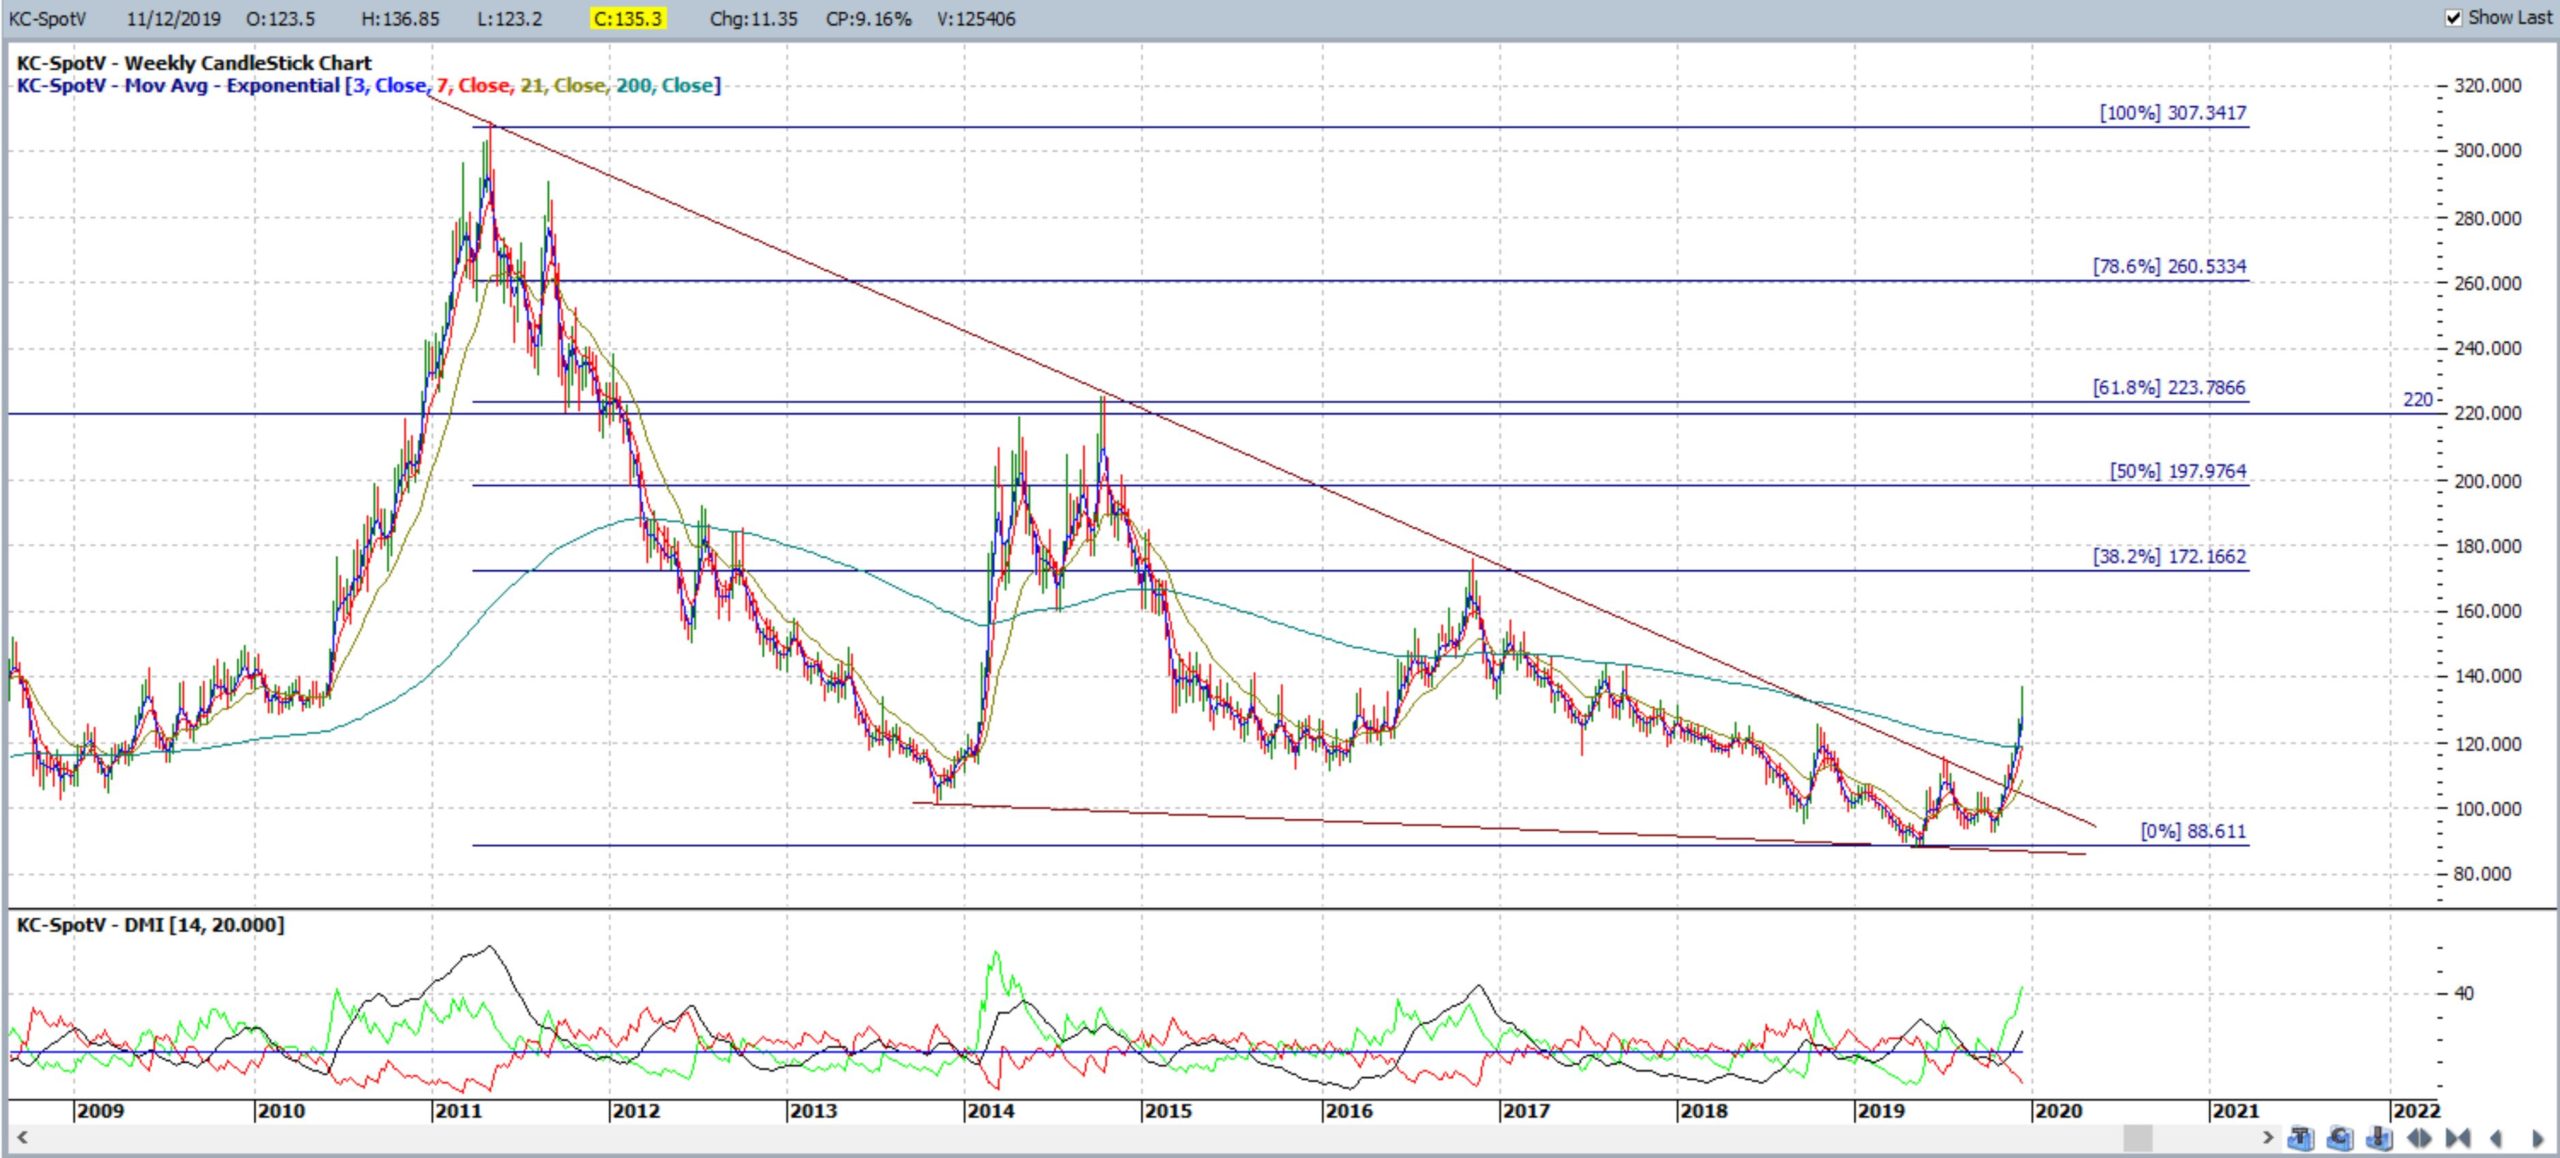This screenshot has height=1158, width=2560.
Task: Click the 320.000 price axis label
Action: pyautogui.click(x=2488, y=86)
